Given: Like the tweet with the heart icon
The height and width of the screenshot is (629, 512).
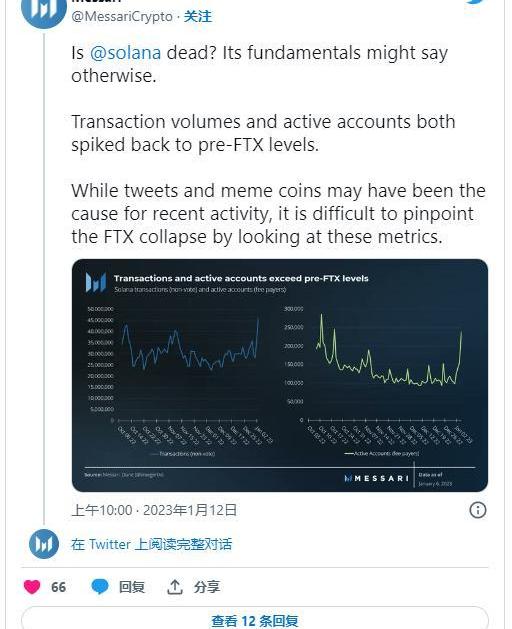Looking at the screenshot, I should point(32,587).
